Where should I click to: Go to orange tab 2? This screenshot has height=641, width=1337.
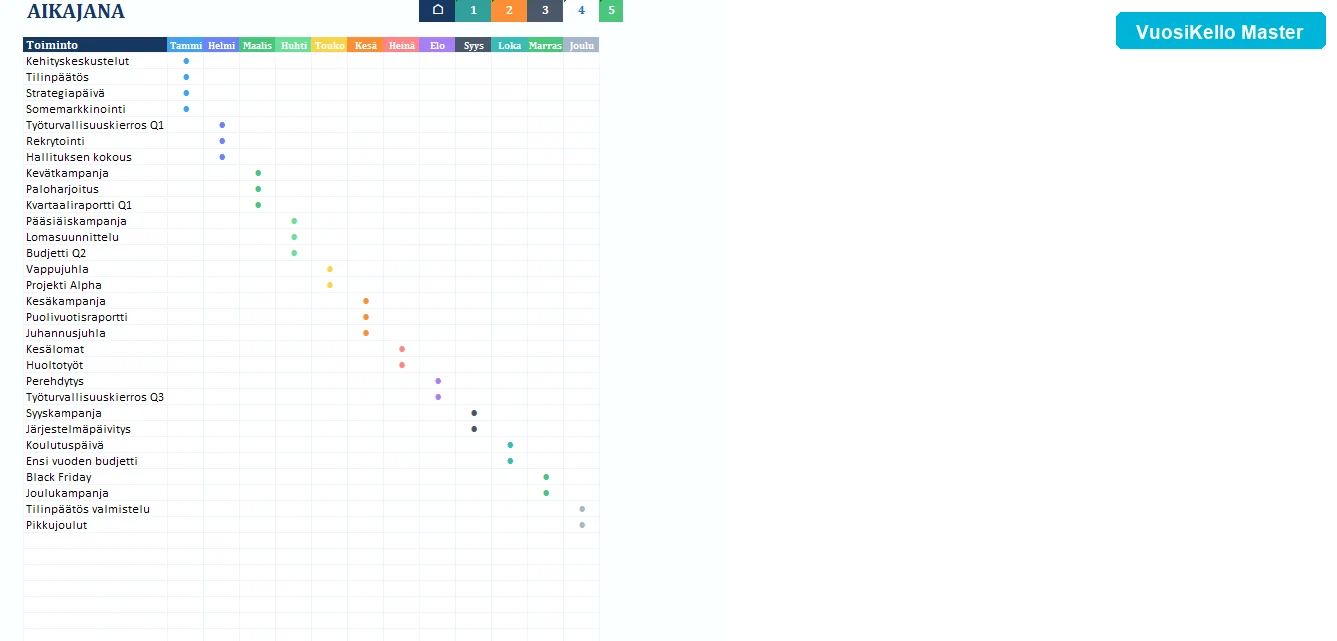(509, 11)
